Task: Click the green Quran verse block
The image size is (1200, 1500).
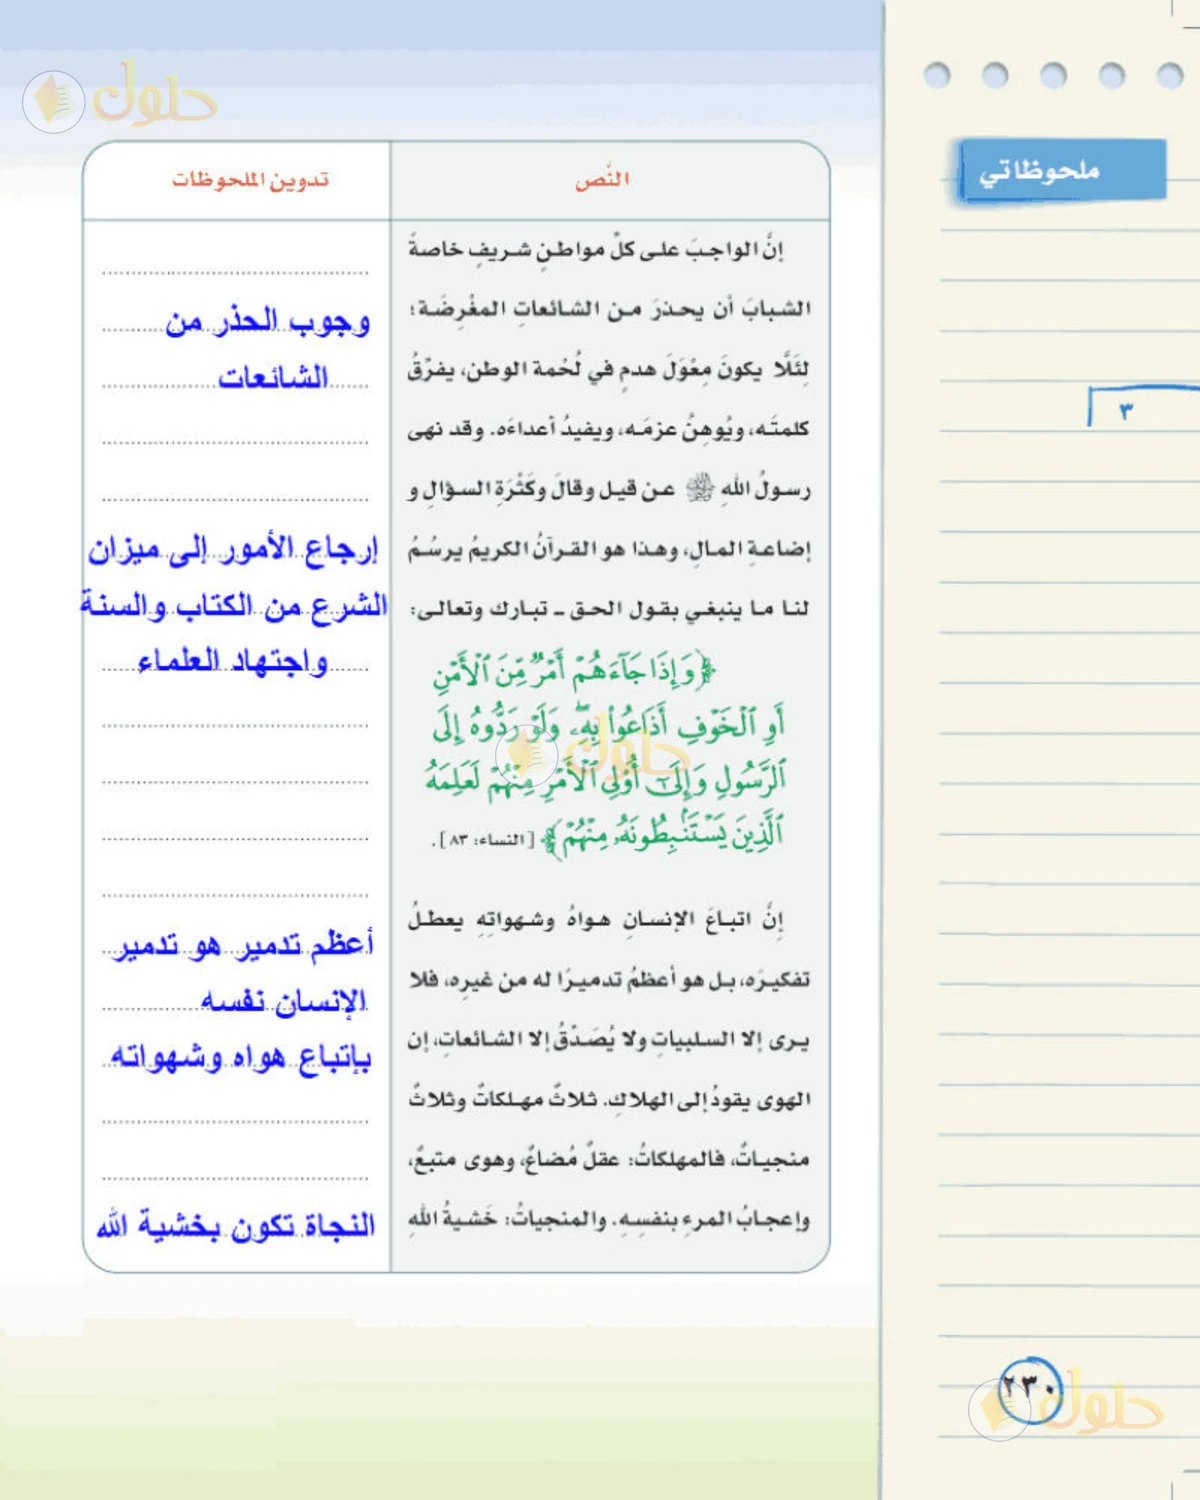Action: pyautogui.click(x=608, y=753)
